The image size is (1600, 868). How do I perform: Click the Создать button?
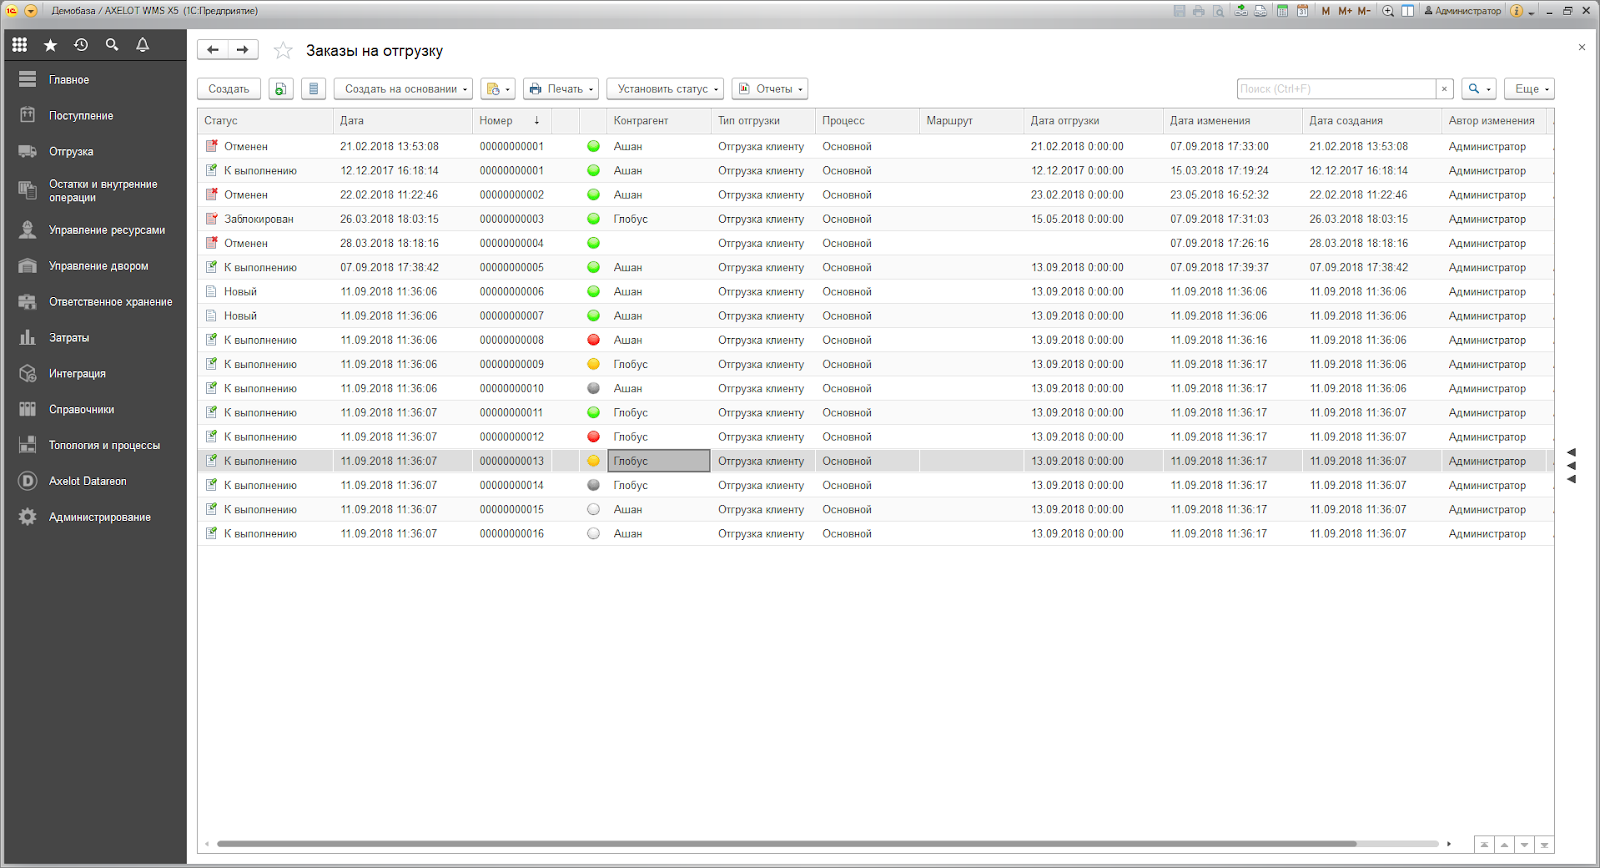click(229, 89)
